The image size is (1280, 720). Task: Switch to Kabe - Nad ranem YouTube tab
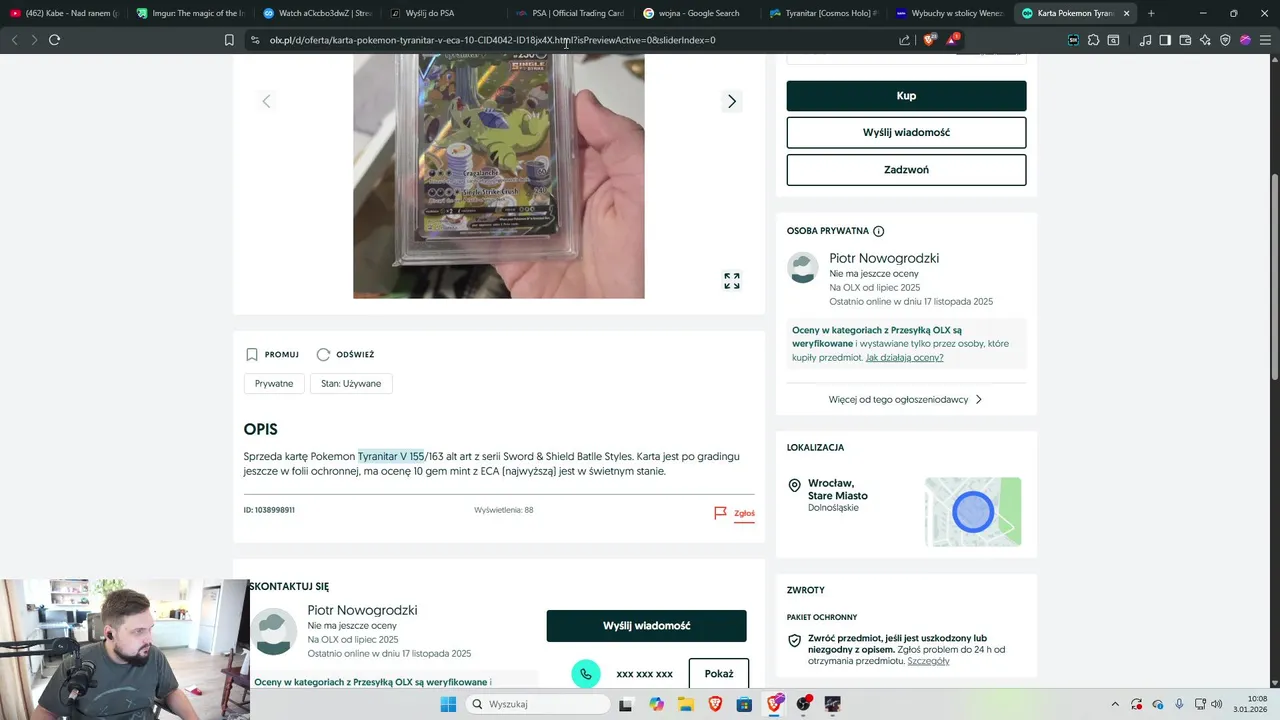tap(64, 13)
